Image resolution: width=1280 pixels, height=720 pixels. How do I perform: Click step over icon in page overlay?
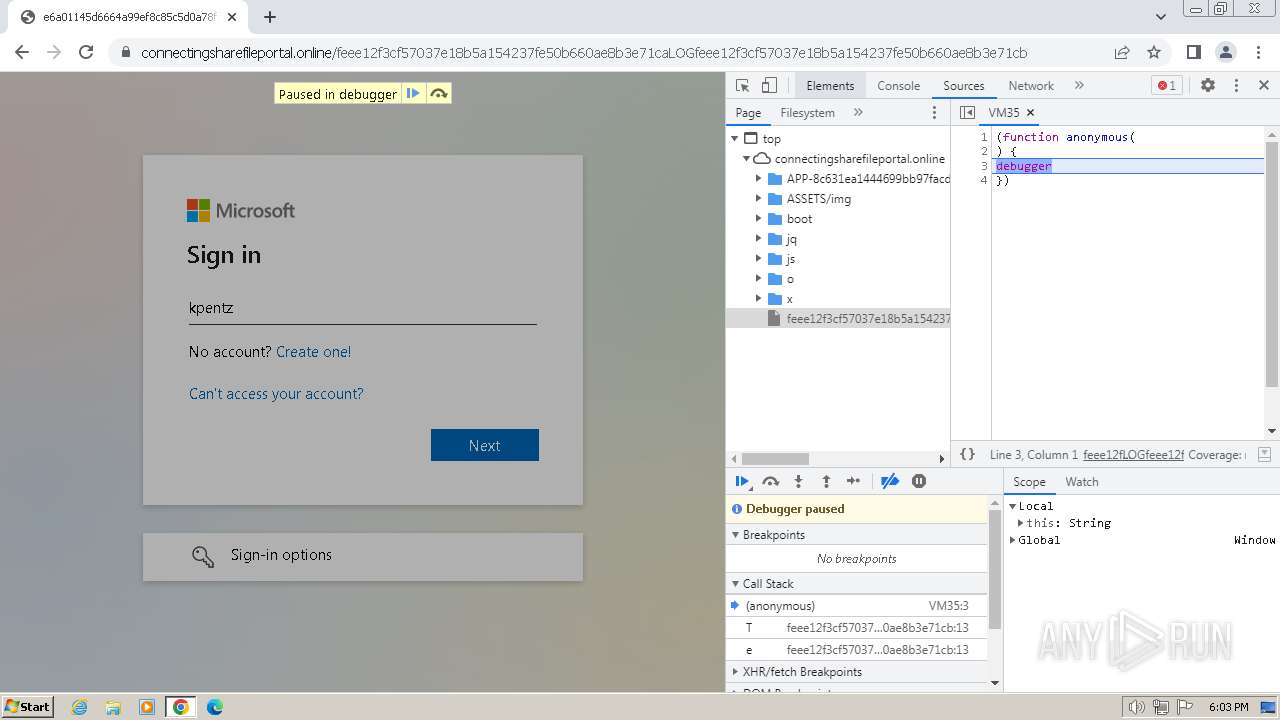coord(438,94)
